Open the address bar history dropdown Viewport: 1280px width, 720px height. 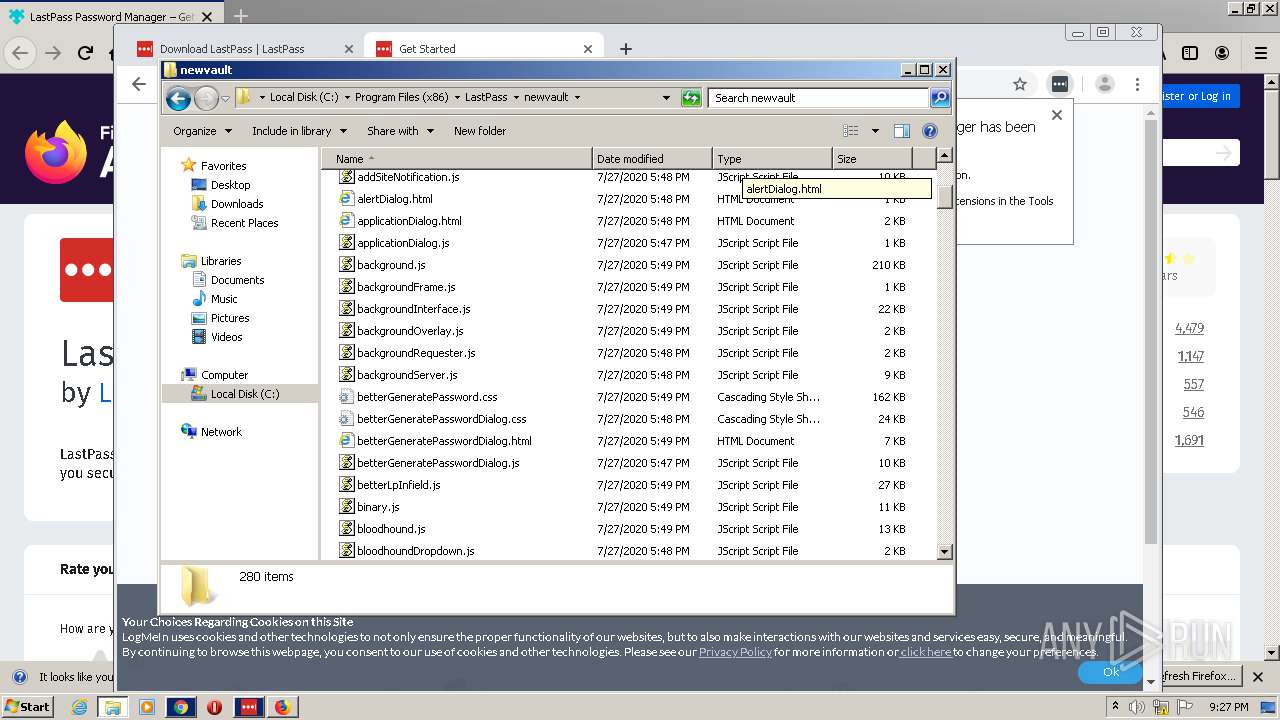[666, 98]
